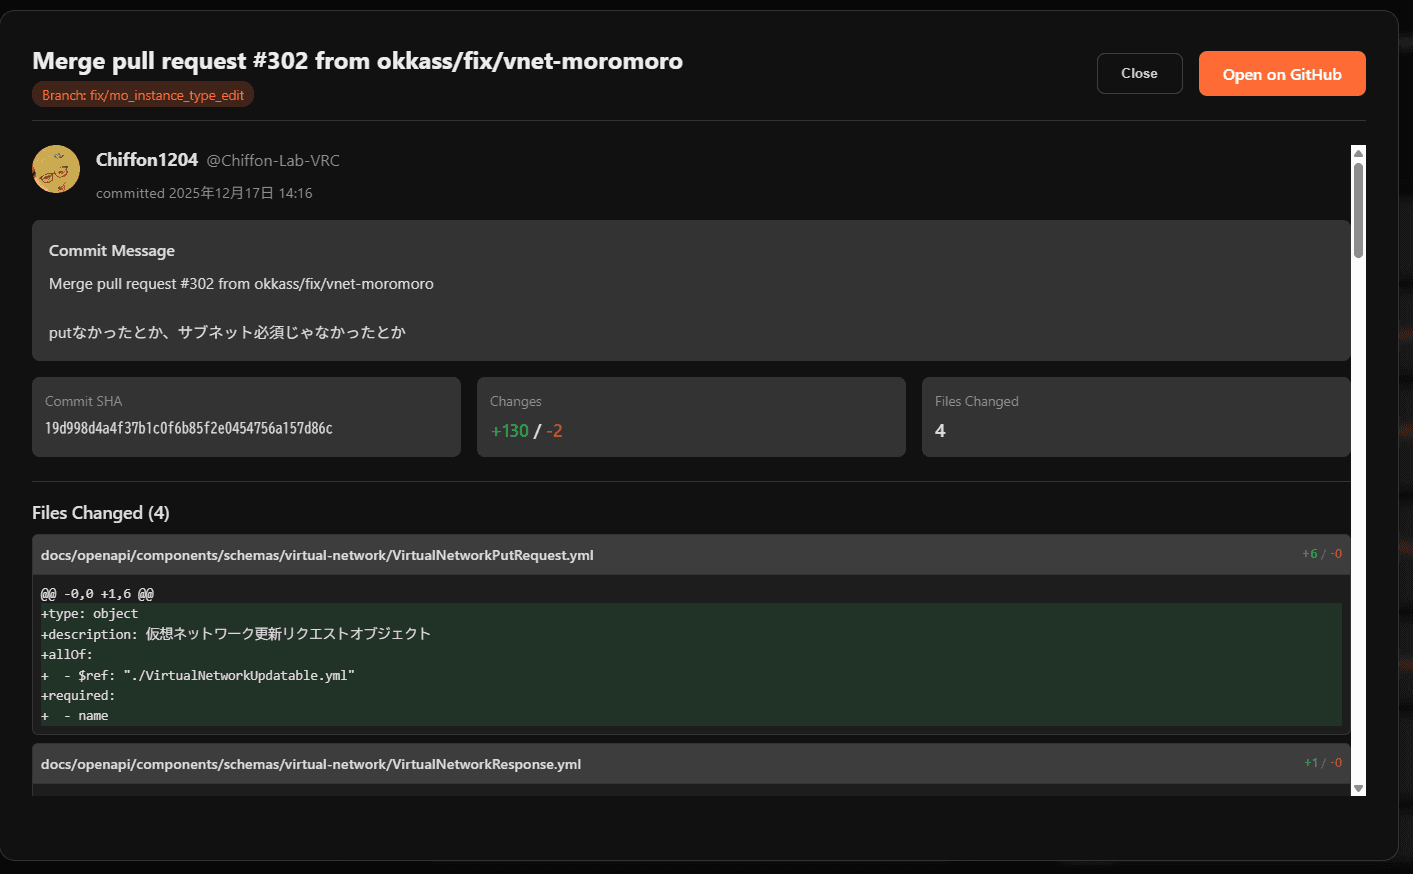Select the commit SHA hash text
Screen dimensions: 1413x874
point(189,428)
